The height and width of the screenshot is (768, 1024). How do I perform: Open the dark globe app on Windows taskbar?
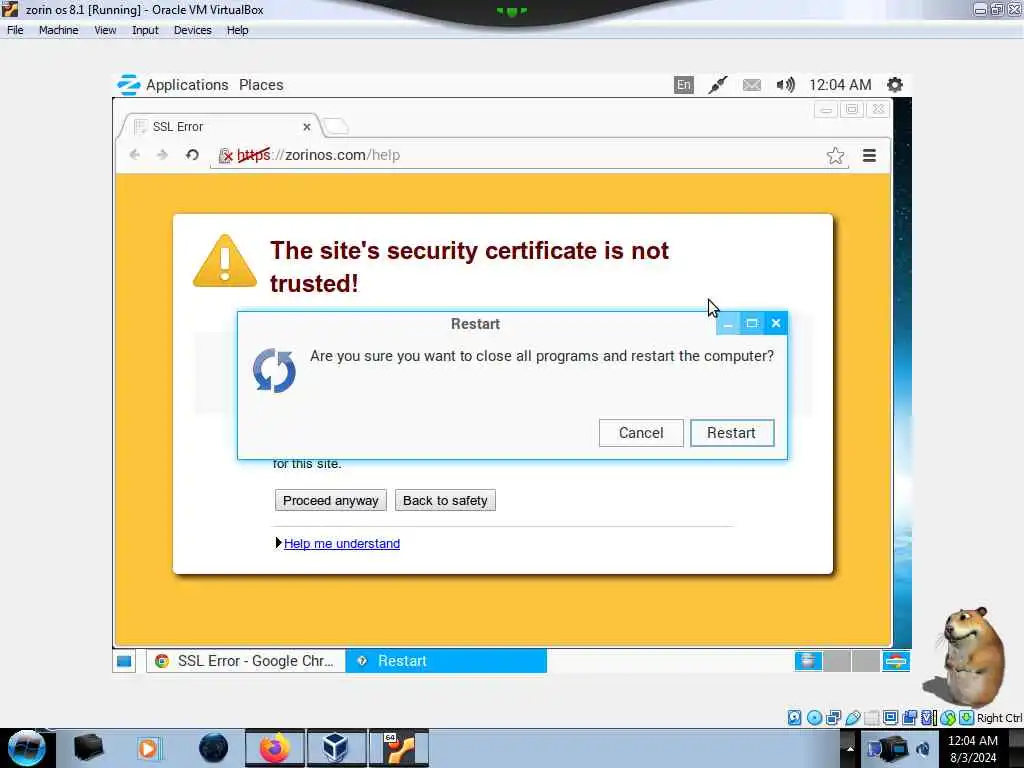[x=214, y=748]
